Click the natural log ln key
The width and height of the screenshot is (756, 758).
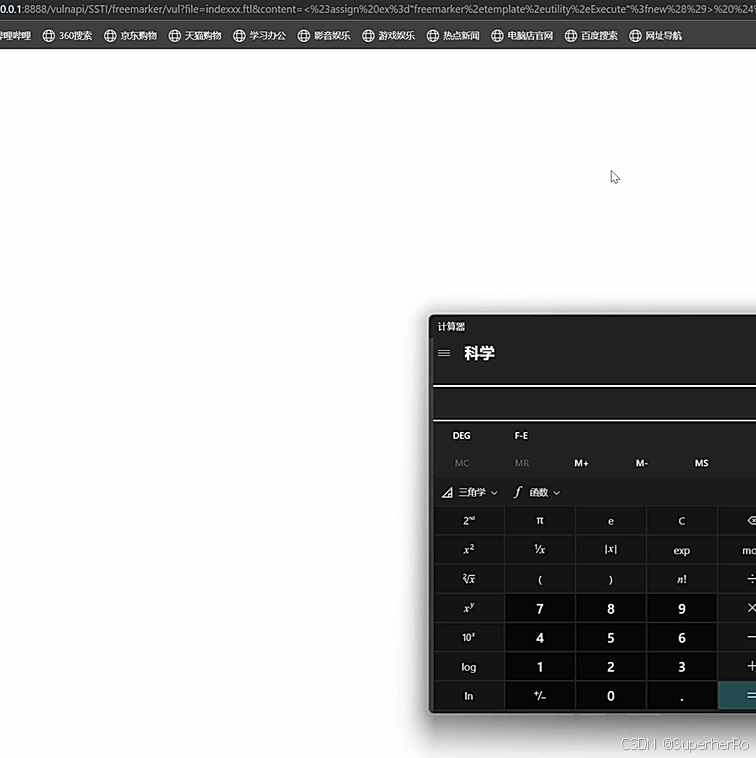(469, 696)
